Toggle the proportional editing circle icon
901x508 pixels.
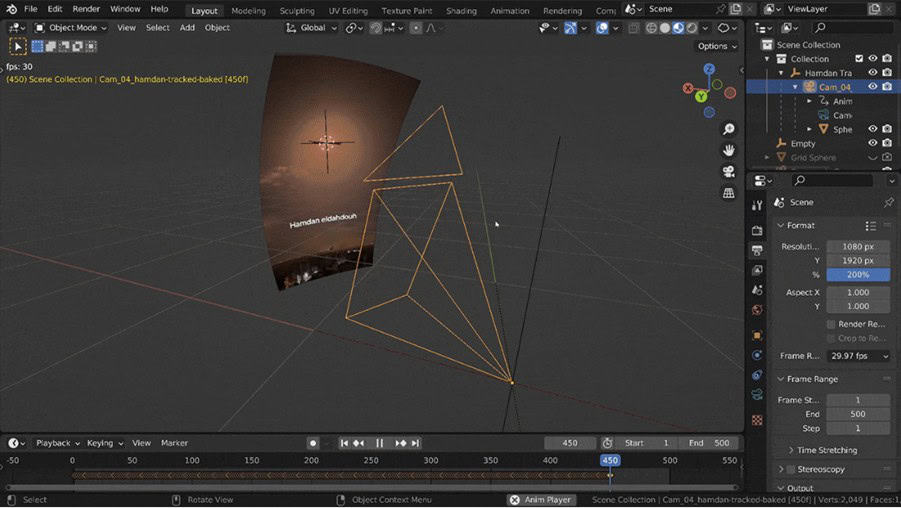click(x=415, y=28)
